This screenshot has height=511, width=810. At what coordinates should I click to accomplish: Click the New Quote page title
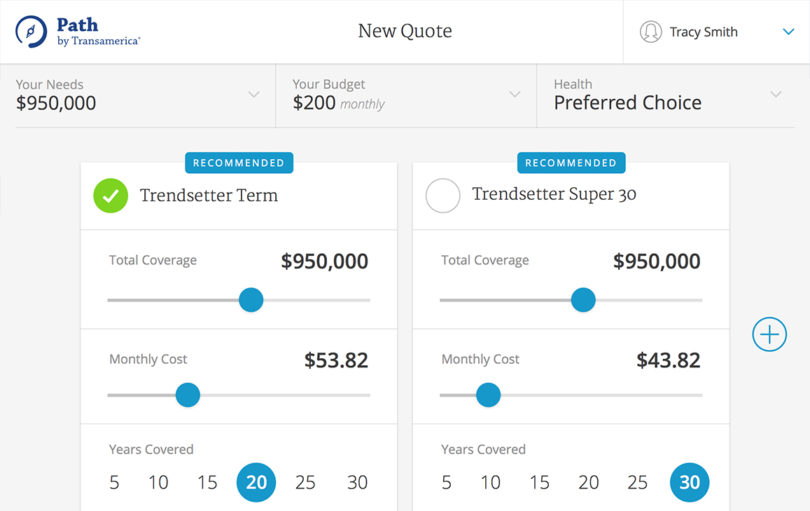coord(405,31)
